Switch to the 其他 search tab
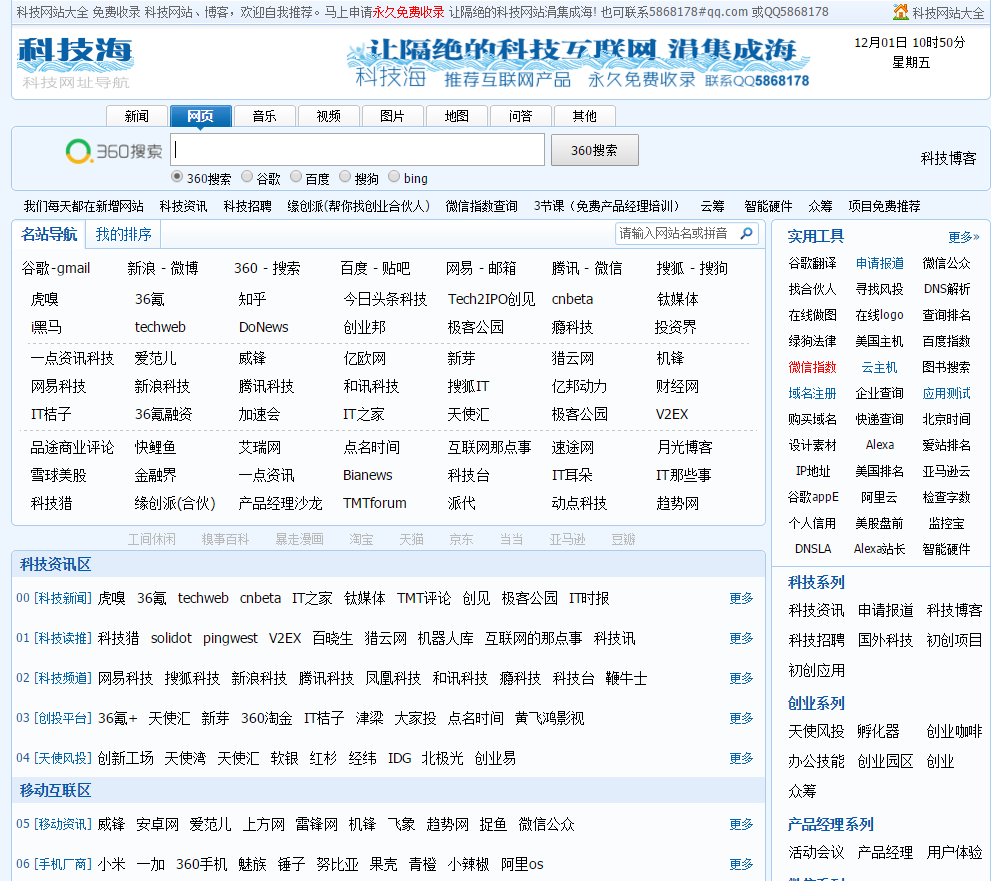Viewport: 991px width, 881px height. coord(585,116)
